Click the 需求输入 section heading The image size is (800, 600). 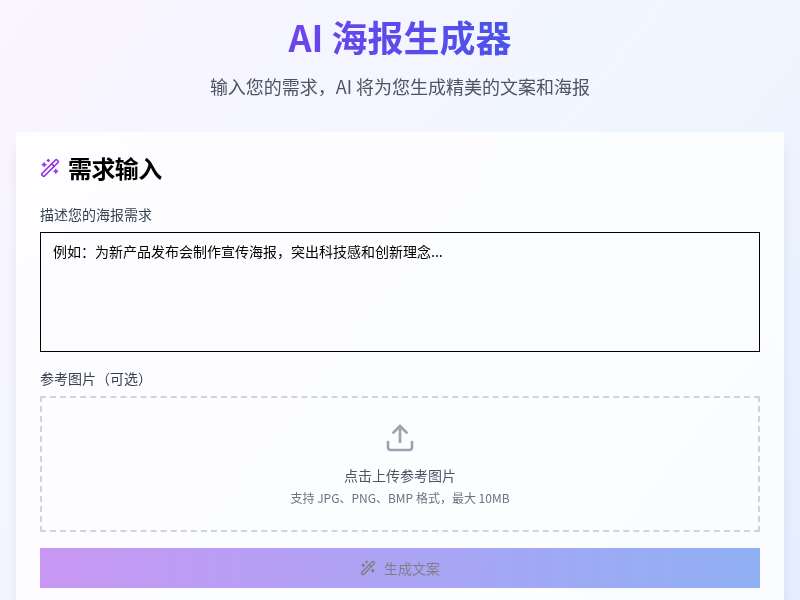(x=113, y=170)
